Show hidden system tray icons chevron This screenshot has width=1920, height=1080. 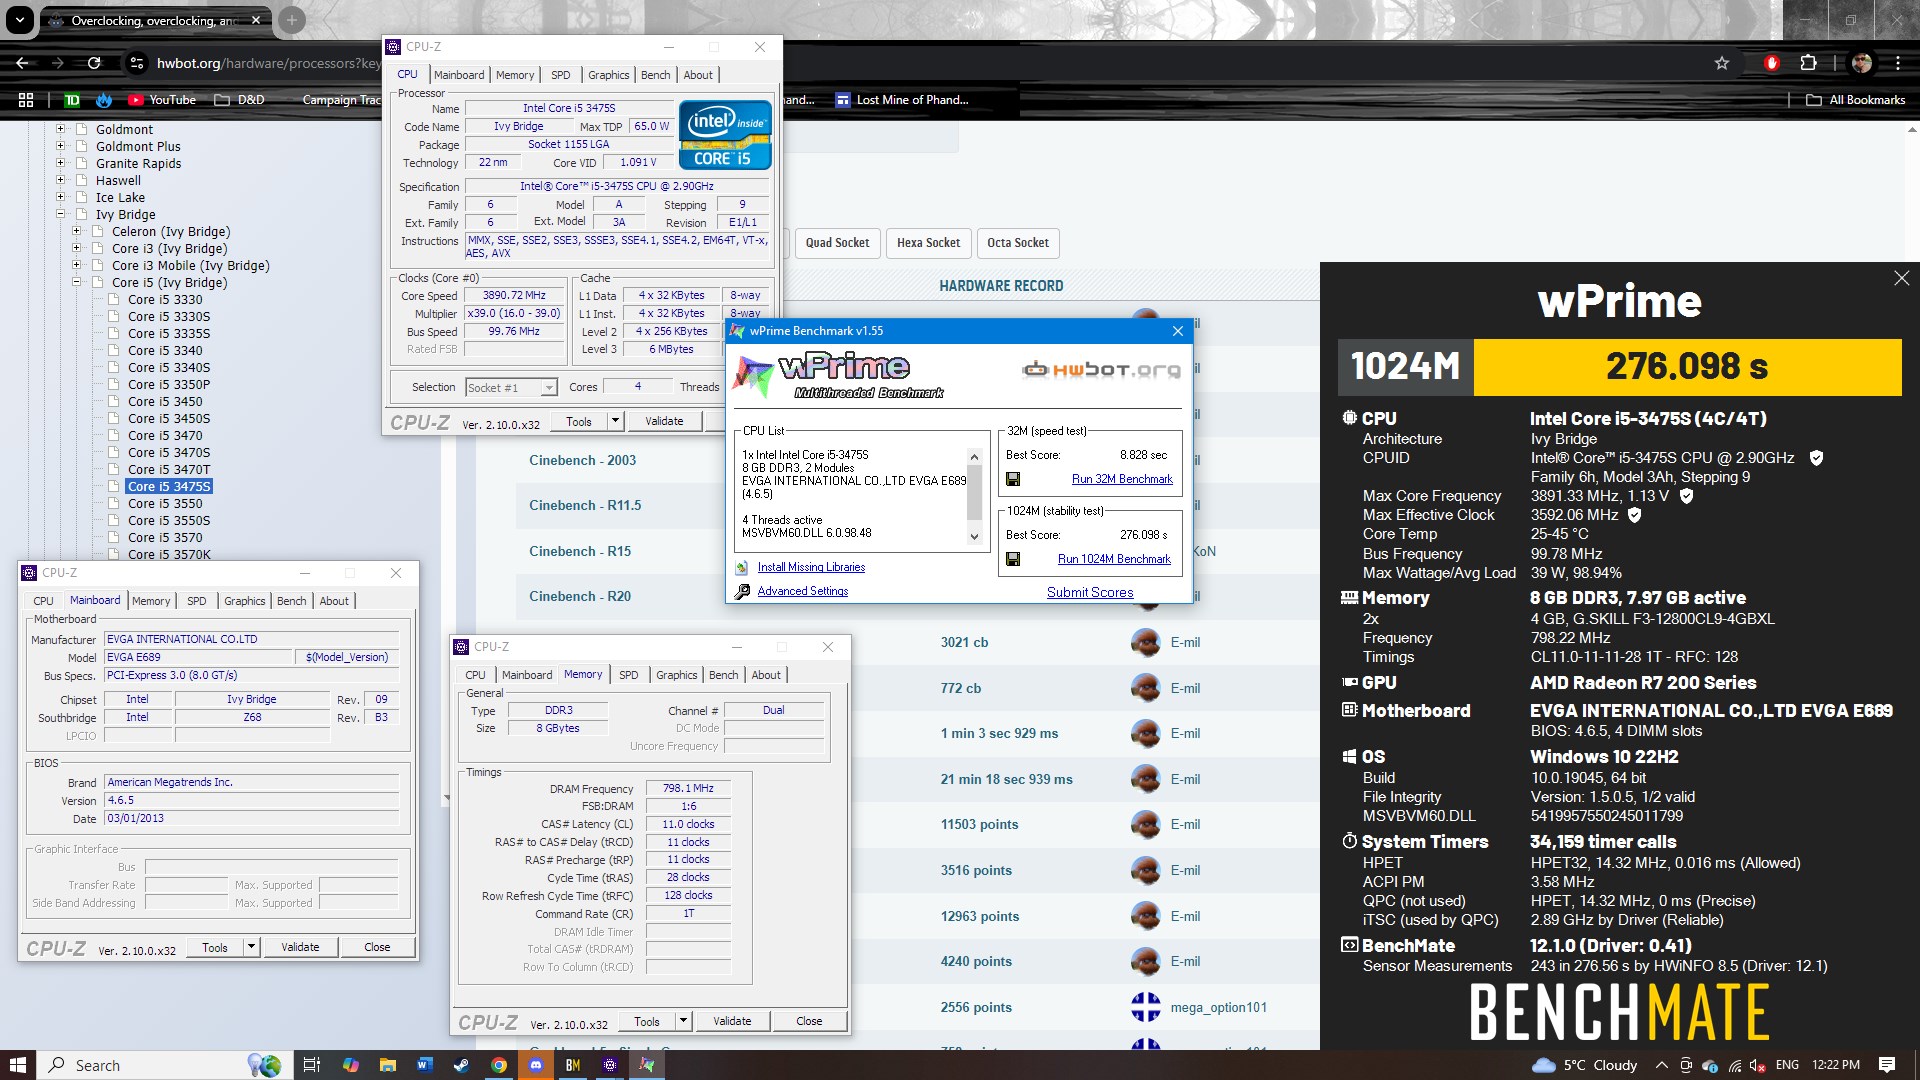(x=1661, y=1065)
